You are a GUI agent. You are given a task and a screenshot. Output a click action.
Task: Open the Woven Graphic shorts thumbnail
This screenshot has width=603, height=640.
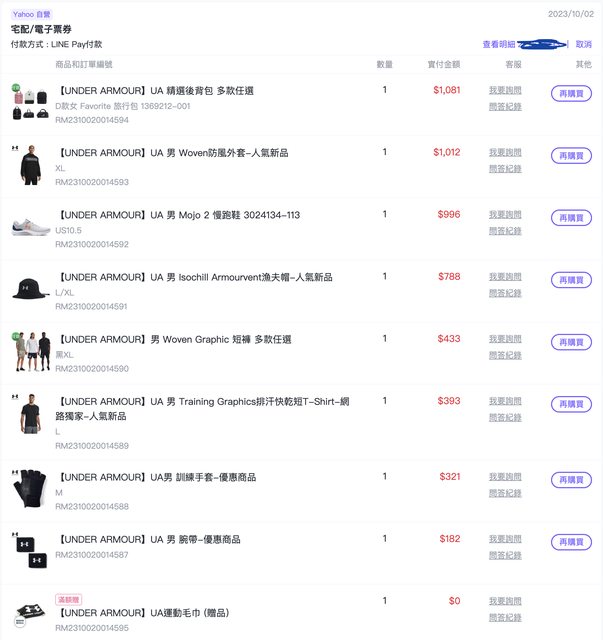click(x=30, y=351)
